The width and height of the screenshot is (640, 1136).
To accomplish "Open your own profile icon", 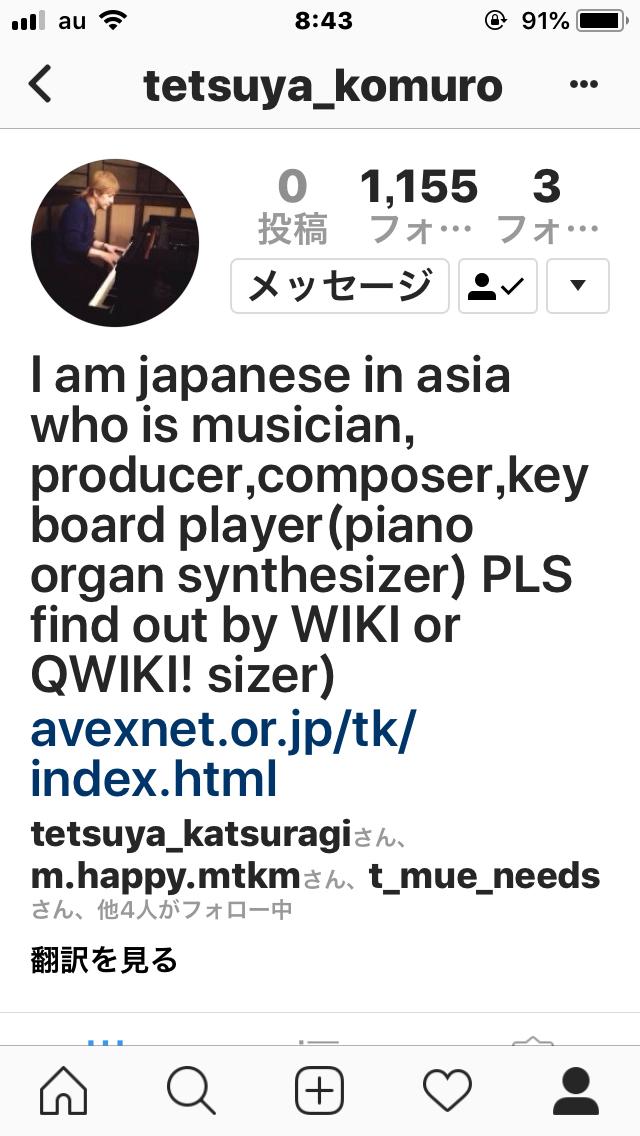I will click(x=575, y=1090).
